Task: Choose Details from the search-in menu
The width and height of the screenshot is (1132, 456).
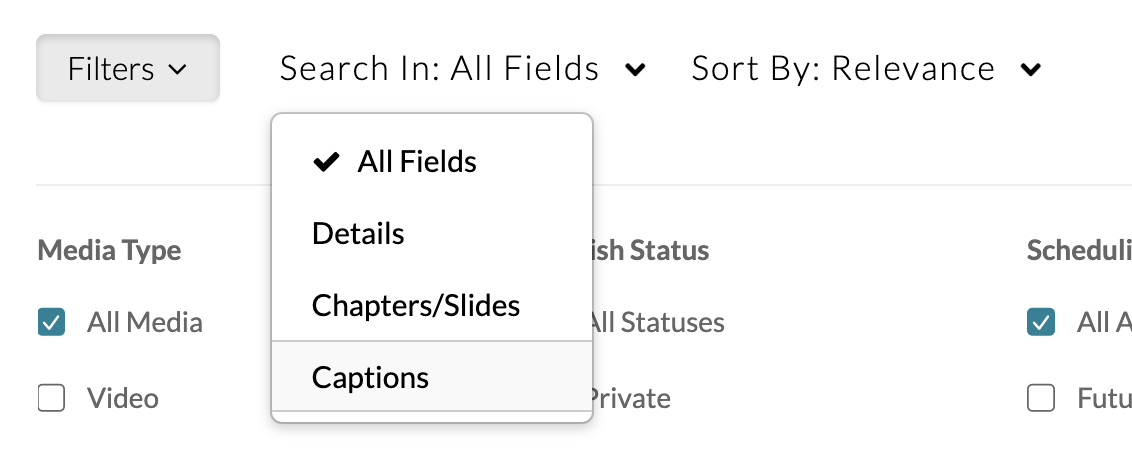Action: point(358,234)
